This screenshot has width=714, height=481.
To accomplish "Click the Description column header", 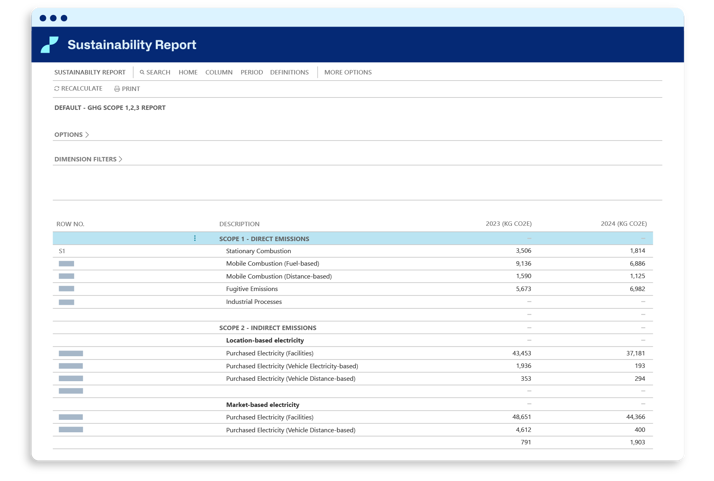I will tap(239, 224).
